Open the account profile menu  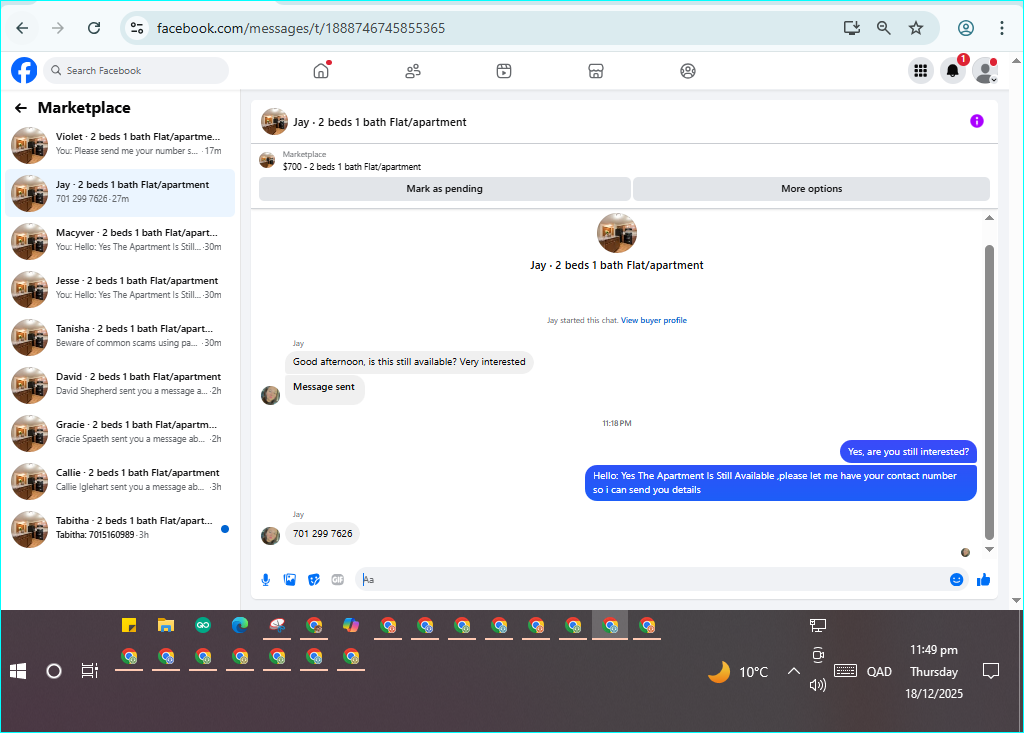tap(984, 71)
